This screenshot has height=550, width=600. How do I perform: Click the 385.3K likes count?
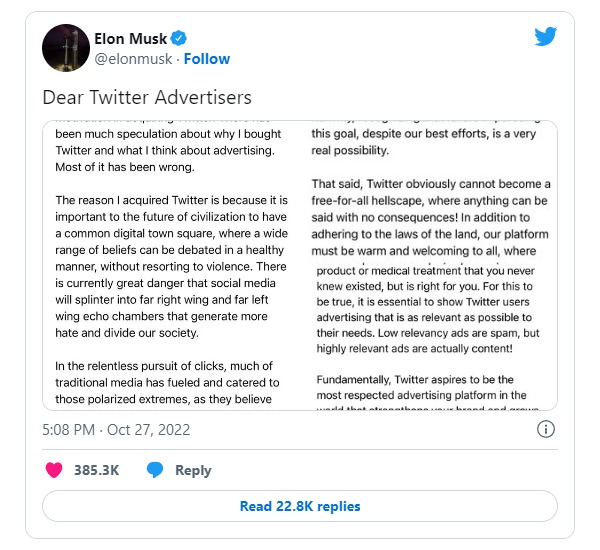[x=98, y=470]
